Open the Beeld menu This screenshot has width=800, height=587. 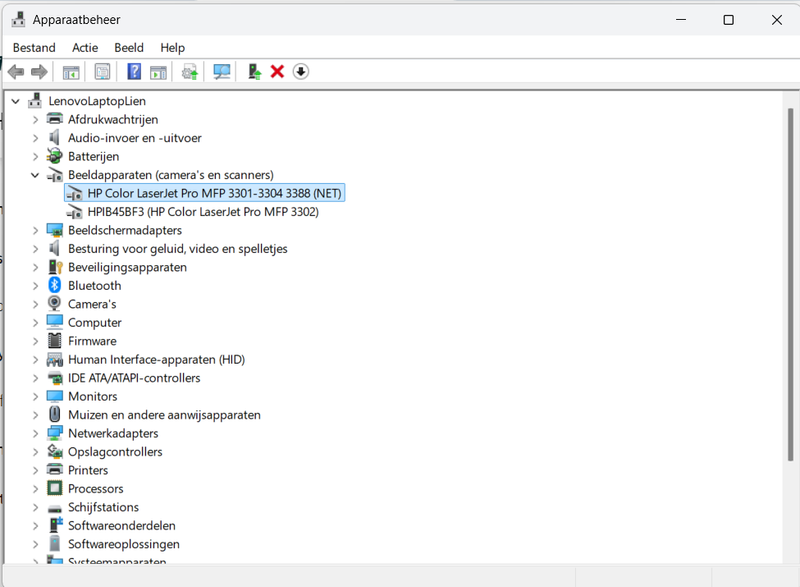click(x=129, y=47)
